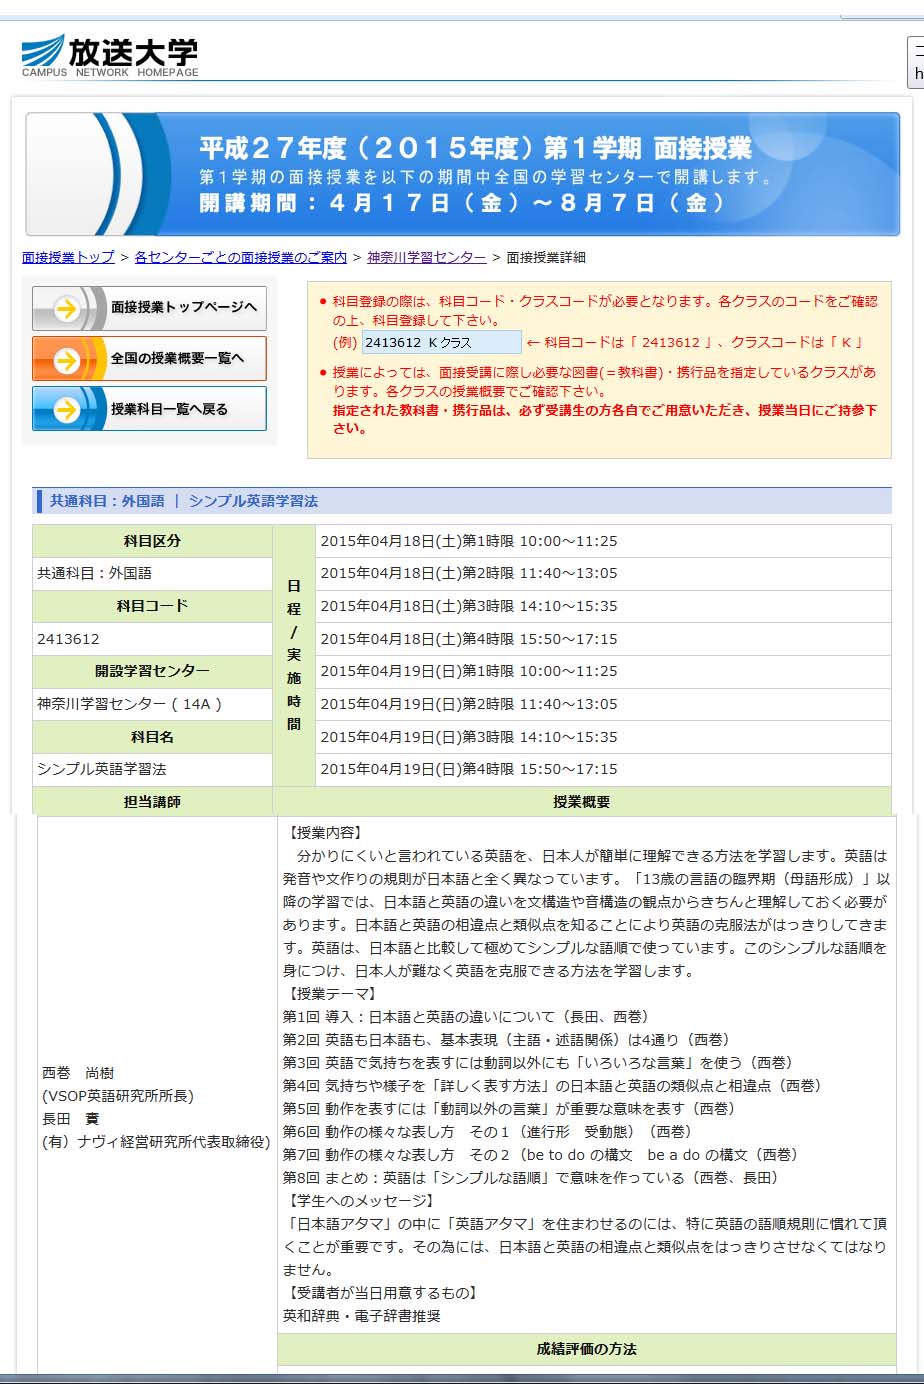This screenshot has height=1384, width=924.
Task: Click the 神奈川学習センター (14A) table cell
Action: click(x=152, y=704)
